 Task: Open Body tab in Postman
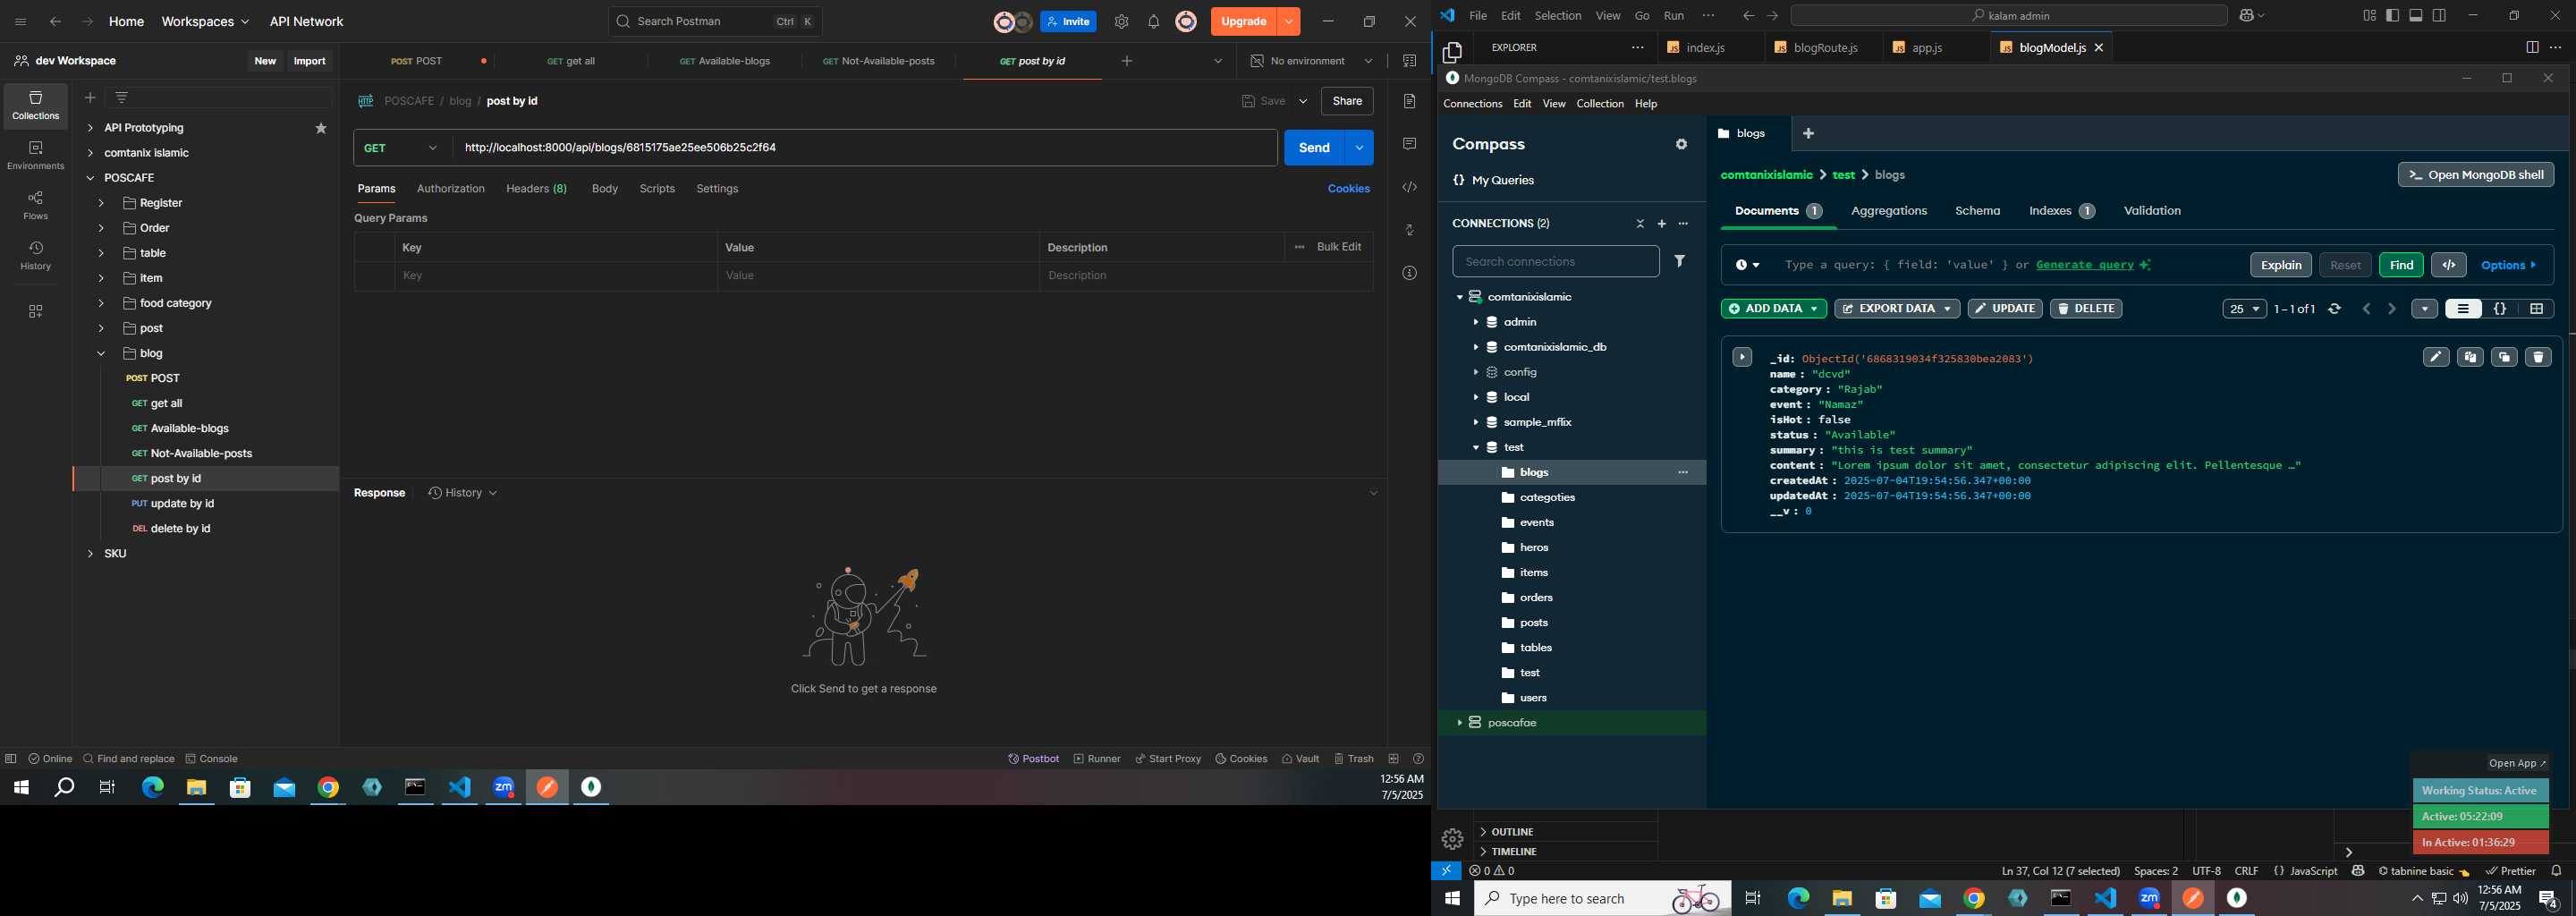(604, 189)
